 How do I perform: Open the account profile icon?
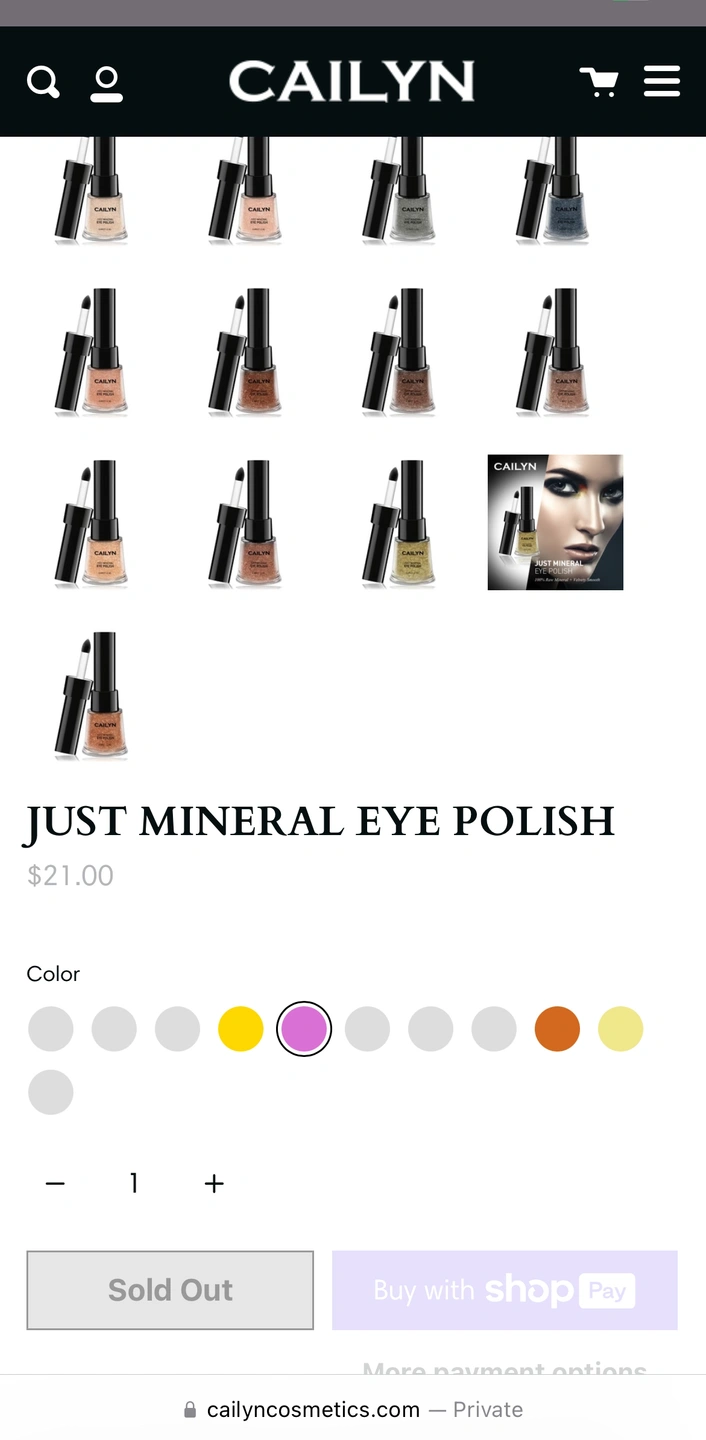[x=106, y=83]
